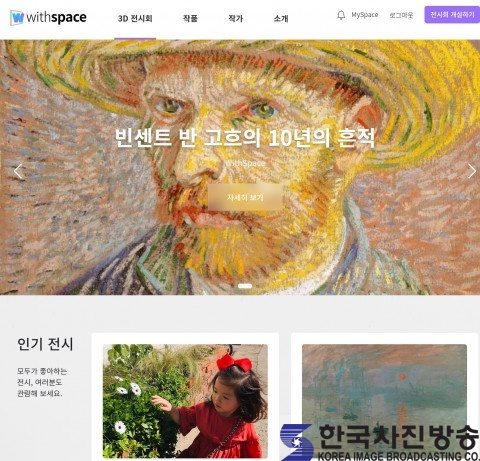Click the withspace wordmark text

[x=56, y=17]
